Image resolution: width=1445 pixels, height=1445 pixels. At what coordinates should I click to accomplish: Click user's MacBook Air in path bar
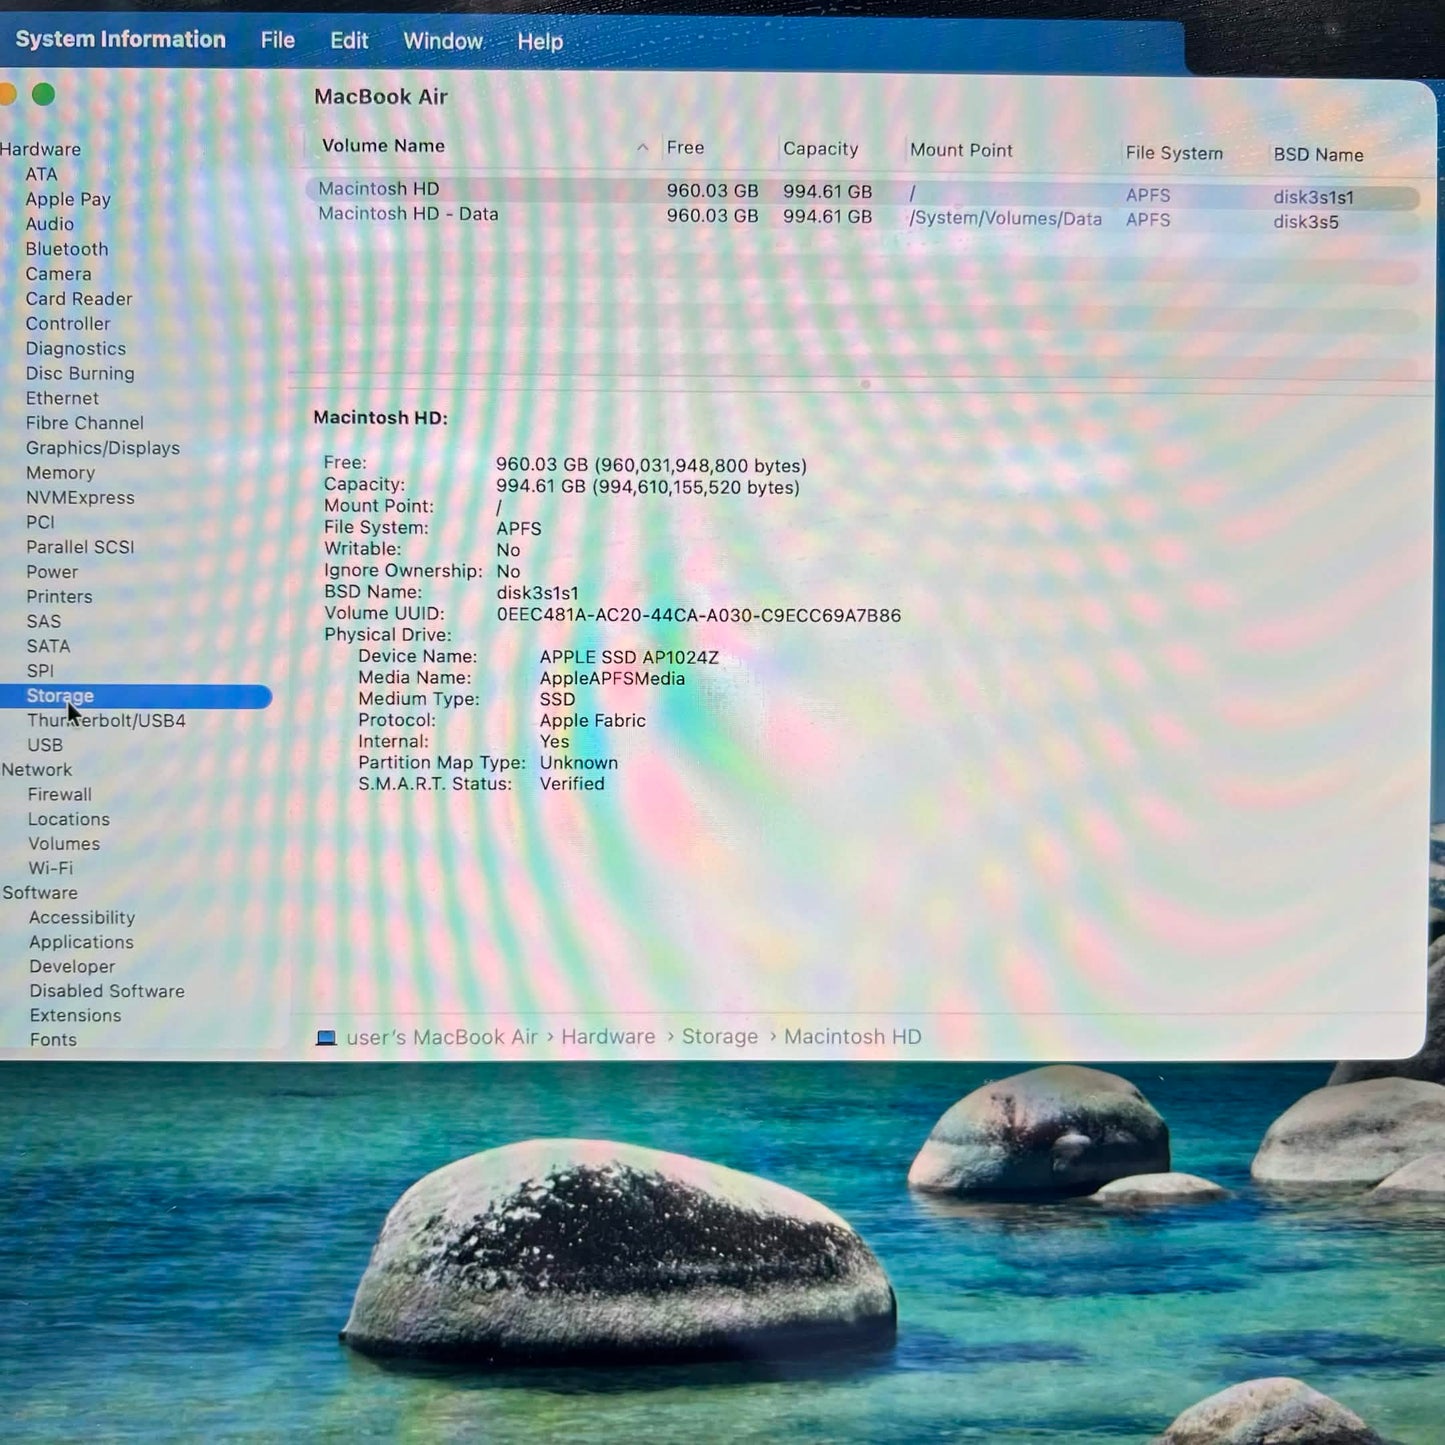coord(442,1037)
